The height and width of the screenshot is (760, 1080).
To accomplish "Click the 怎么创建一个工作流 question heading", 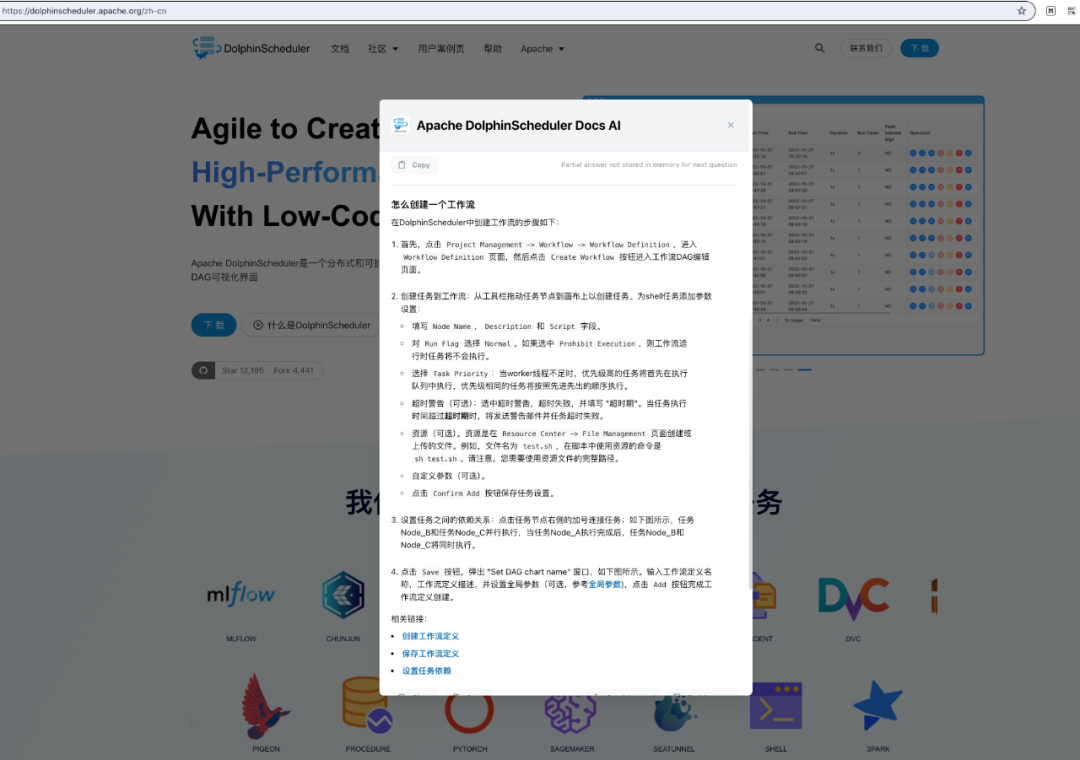I will click(433, 205).
